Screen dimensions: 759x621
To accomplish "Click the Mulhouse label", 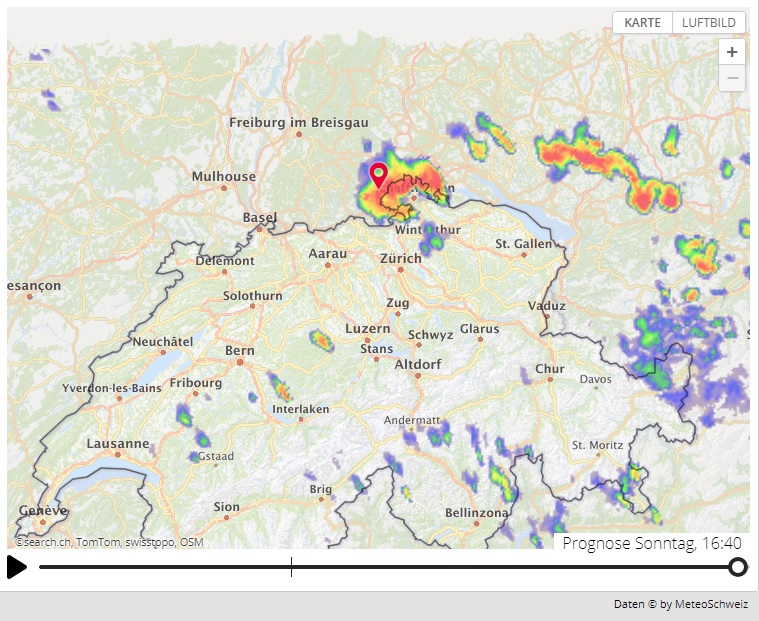I will (224, 176).
